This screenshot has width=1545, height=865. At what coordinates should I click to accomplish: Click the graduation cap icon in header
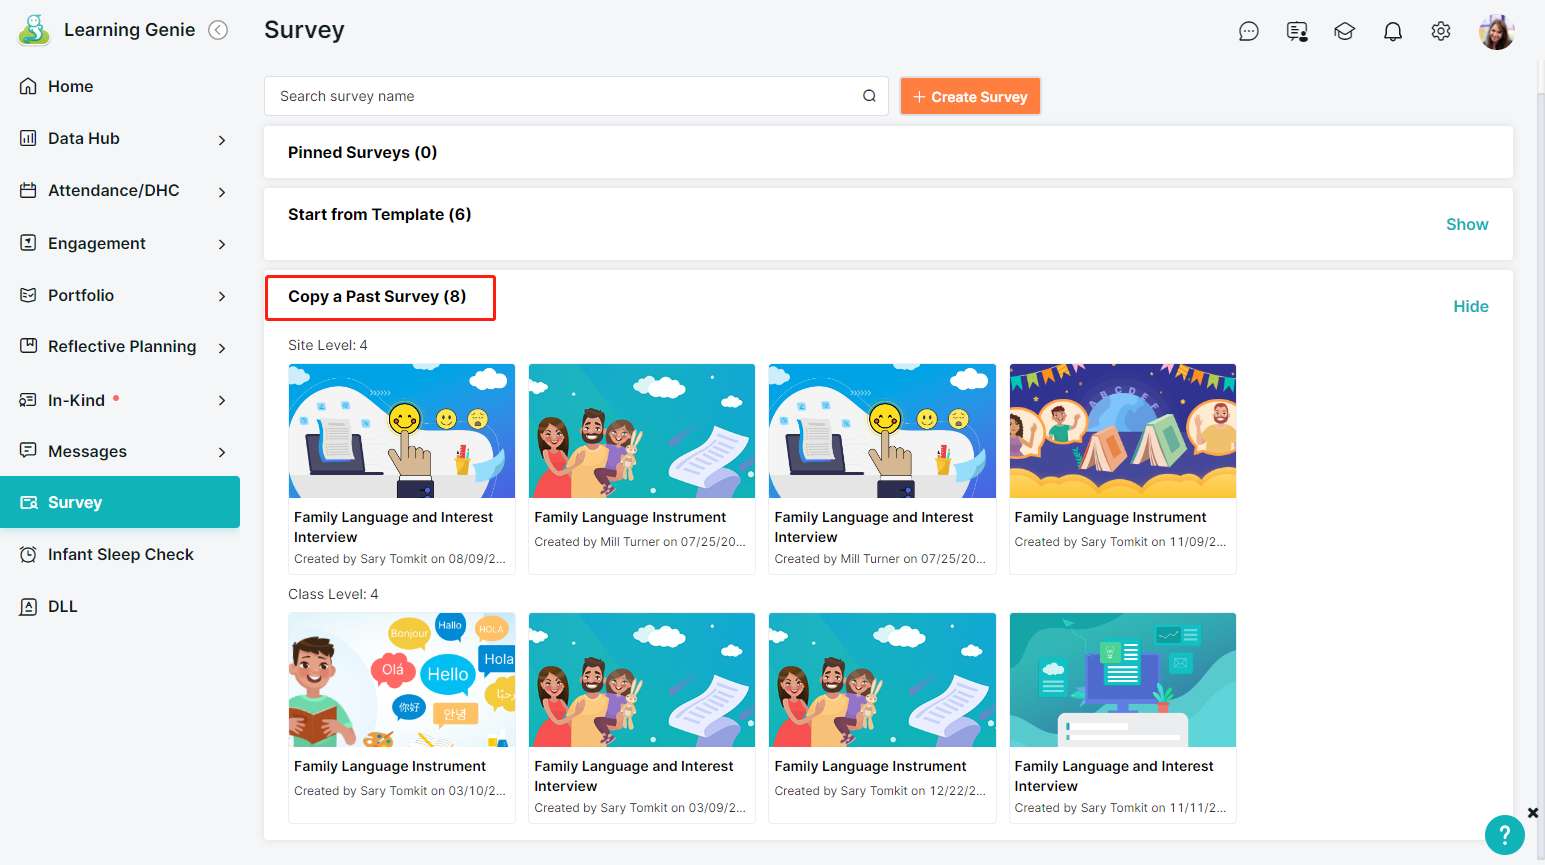[x=1344, y=32]
